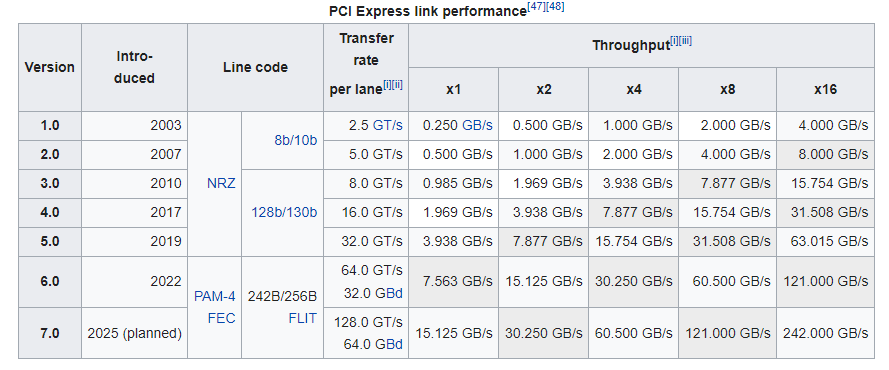Open footnote iii beside the Throughput header
The width and height of the screenshot is (889, 370).
coord(685,41)
